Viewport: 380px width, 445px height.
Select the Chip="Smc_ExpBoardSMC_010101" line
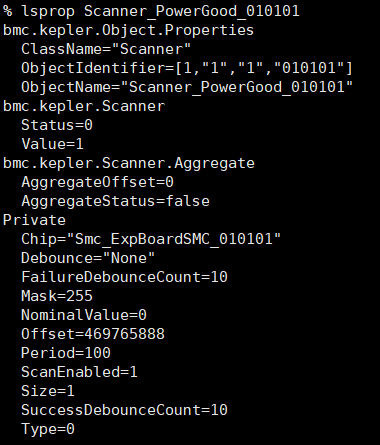pos(151,239)
